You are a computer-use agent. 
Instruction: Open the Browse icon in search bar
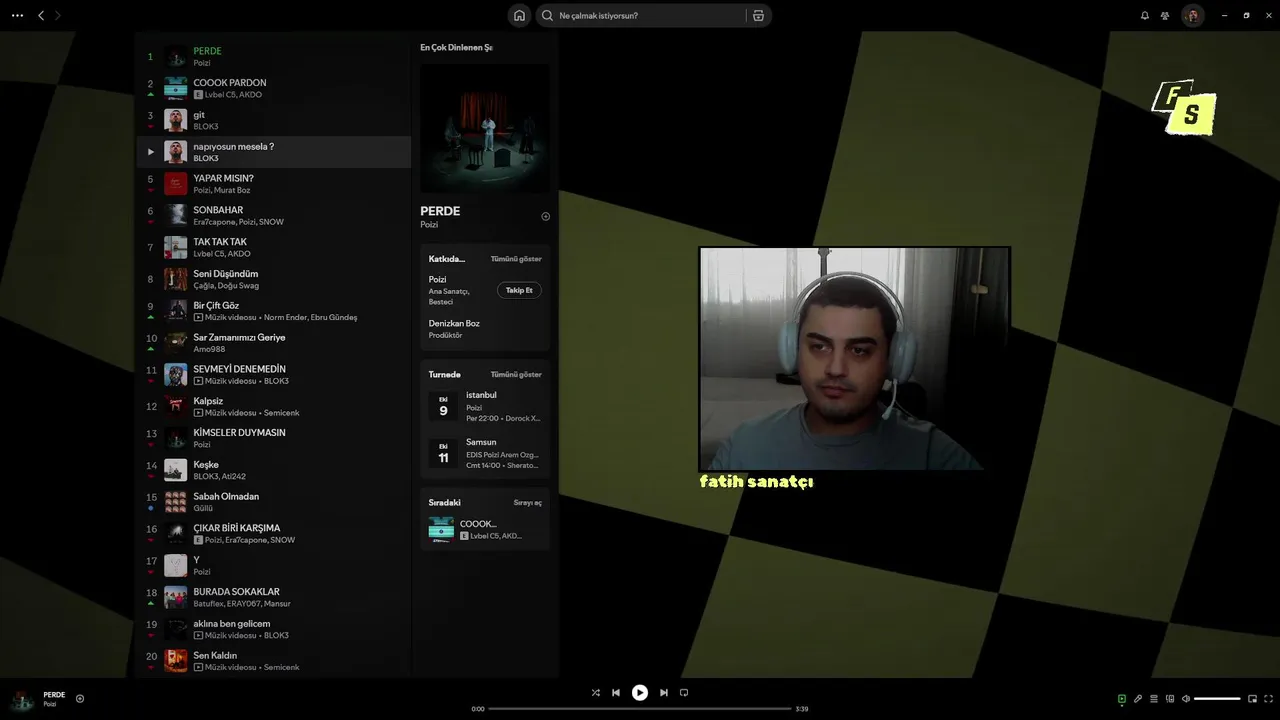tap(758, 15)
